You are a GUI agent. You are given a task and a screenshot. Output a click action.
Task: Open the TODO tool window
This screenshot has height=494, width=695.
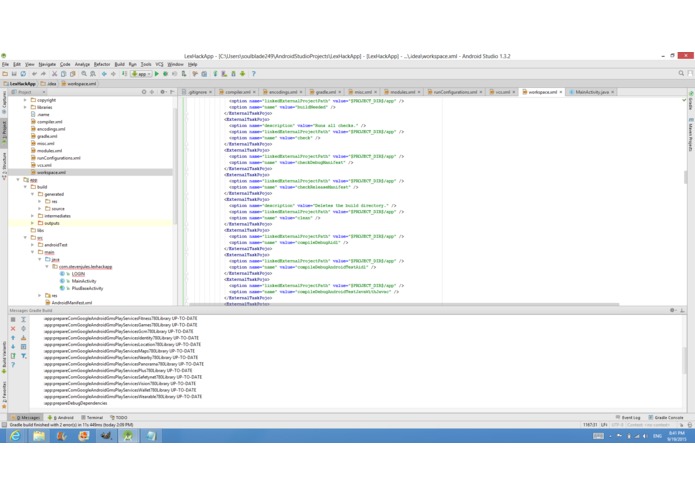119,417
